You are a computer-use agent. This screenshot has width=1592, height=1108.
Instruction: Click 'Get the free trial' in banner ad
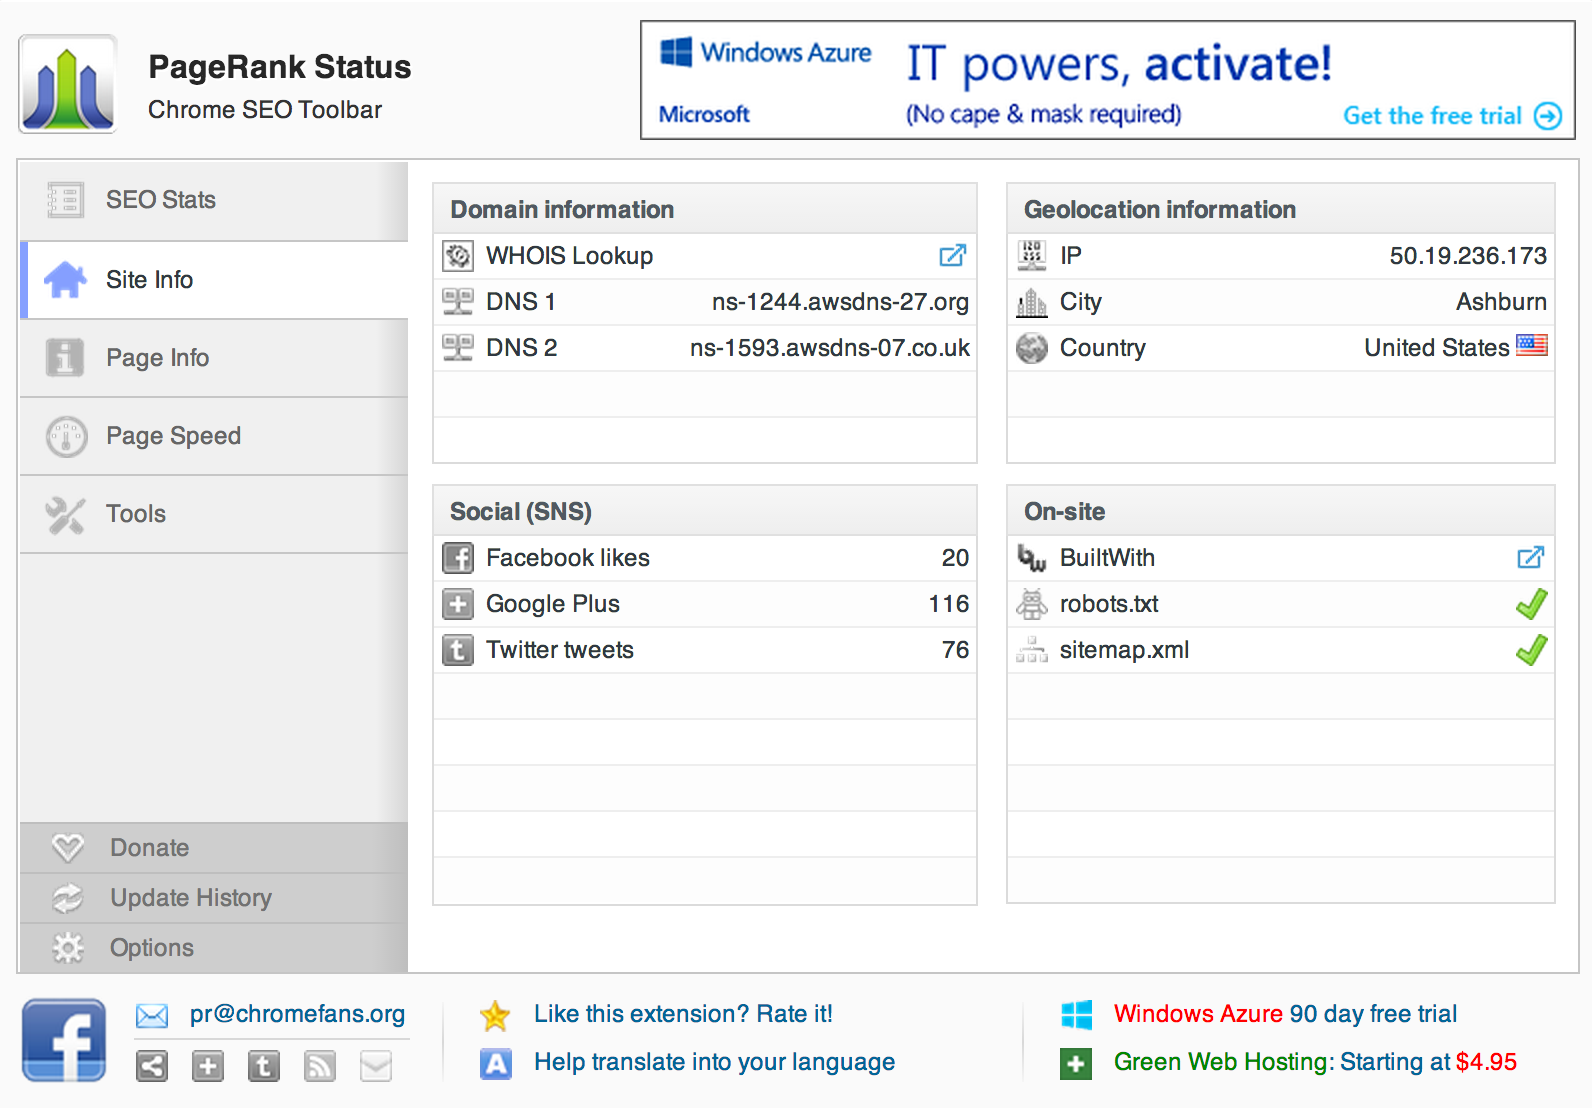tap(1451, 116)
